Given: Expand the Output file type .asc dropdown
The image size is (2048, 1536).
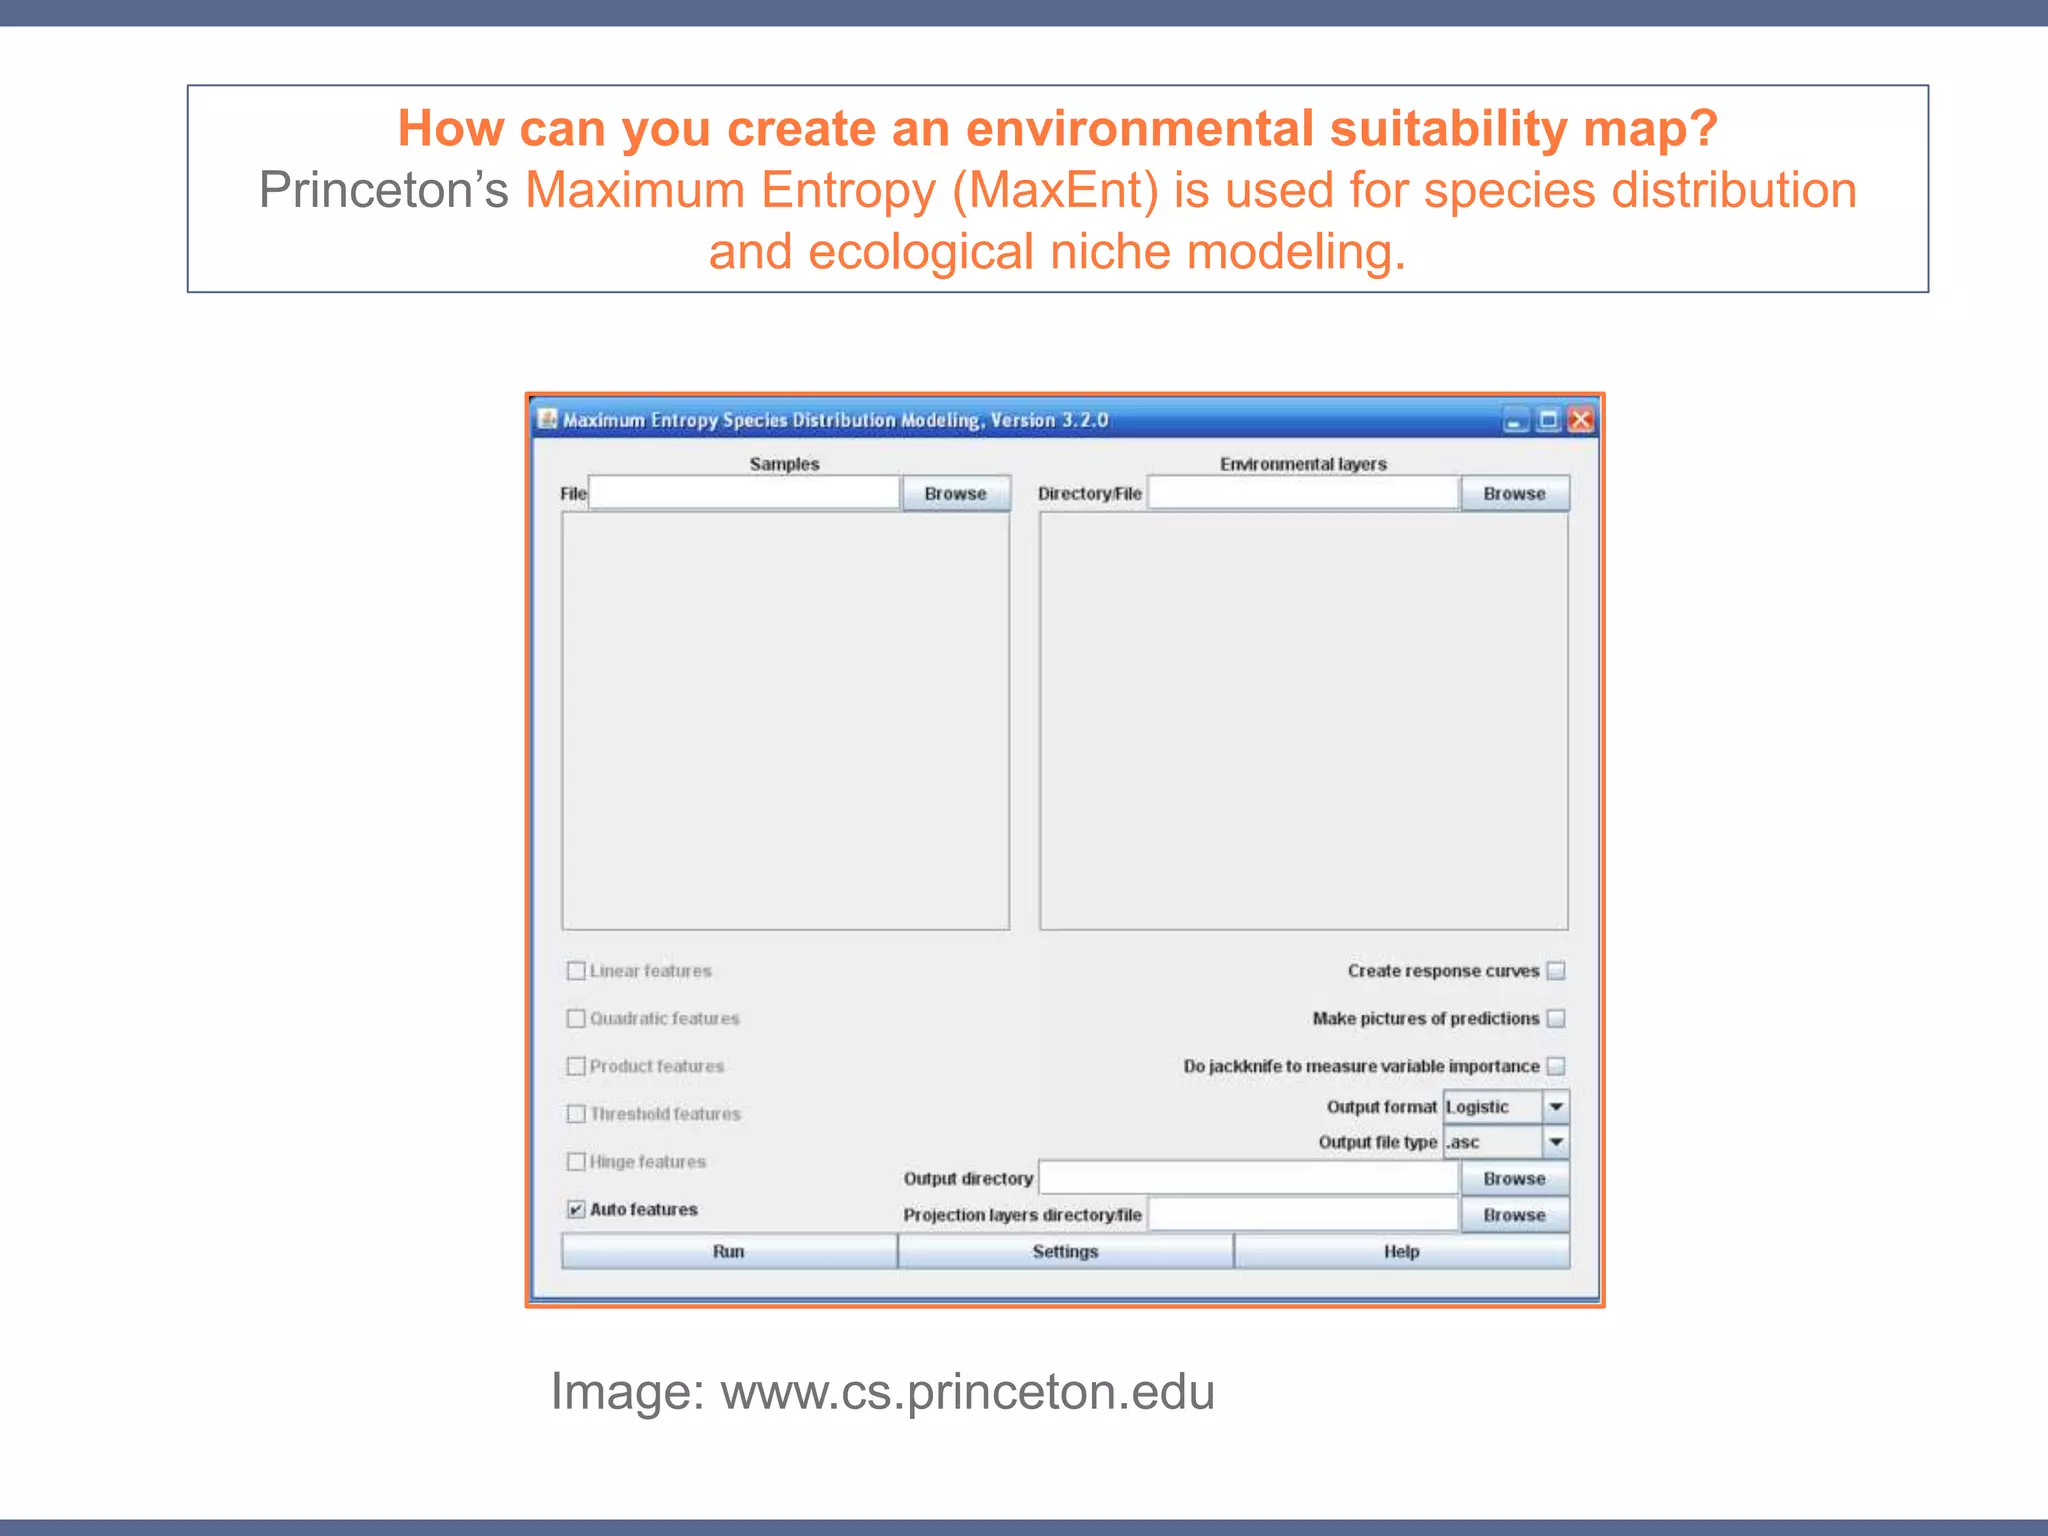Looking at the screenshot, I should (1556, 1142).
